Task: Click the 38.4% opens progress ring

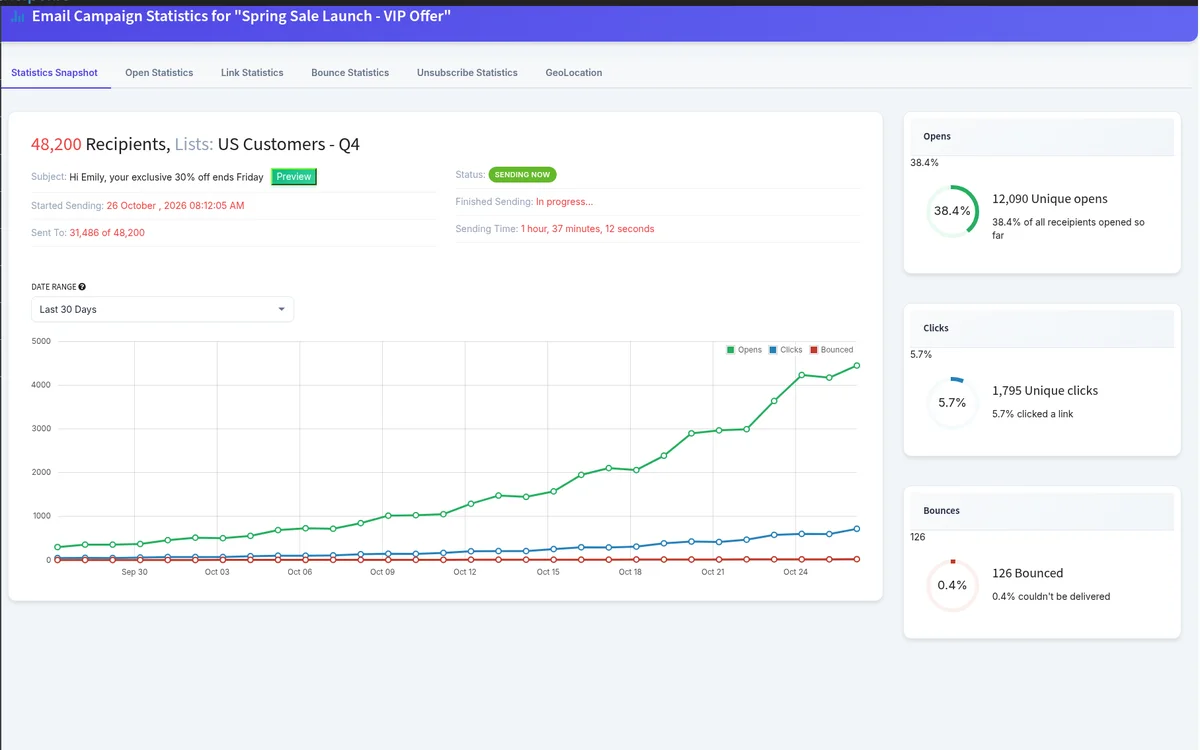Action: (x=952, y=211)
